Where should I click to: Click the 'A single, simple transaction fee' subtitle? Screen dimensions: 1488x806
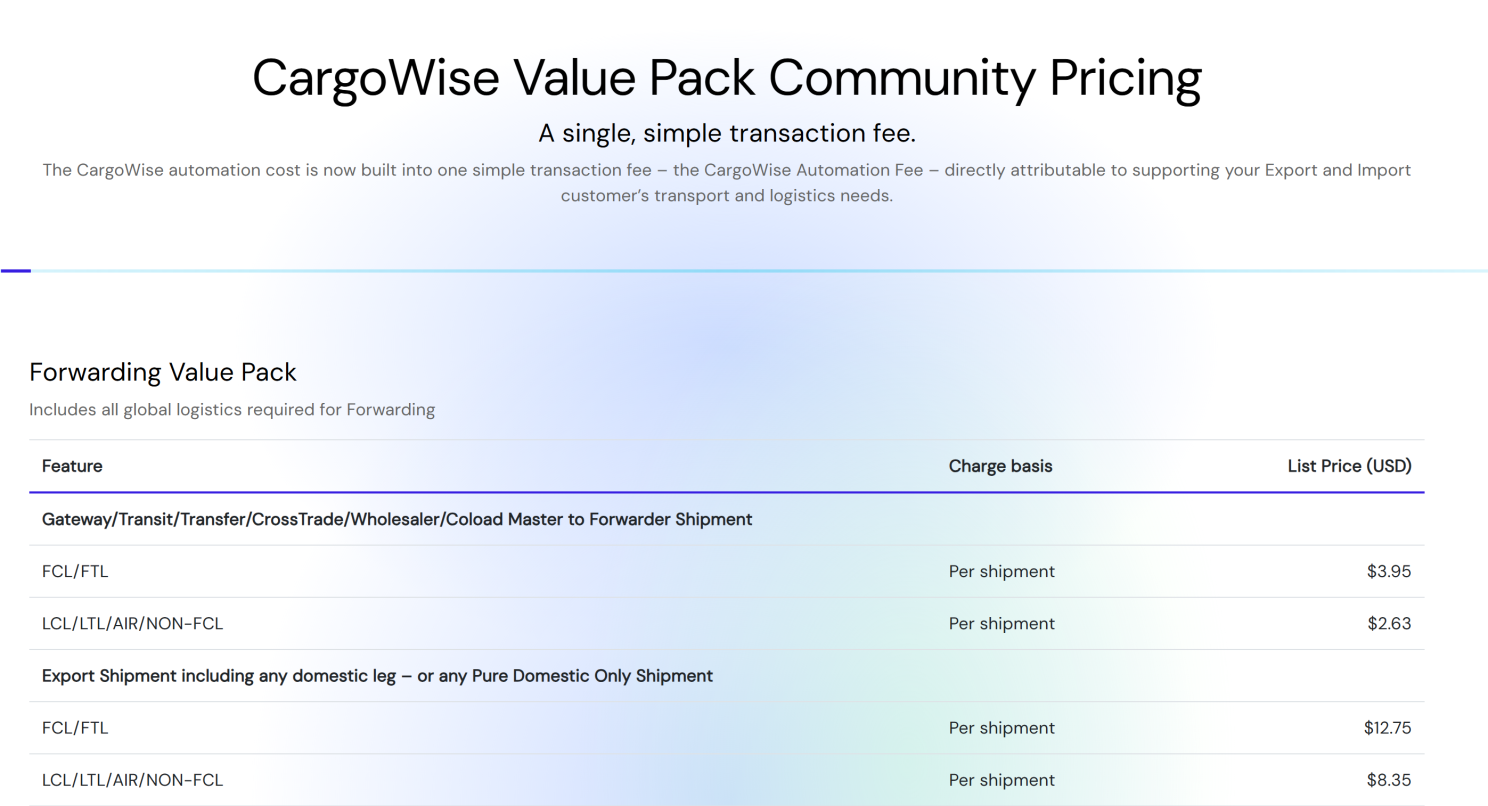(726, 133)
